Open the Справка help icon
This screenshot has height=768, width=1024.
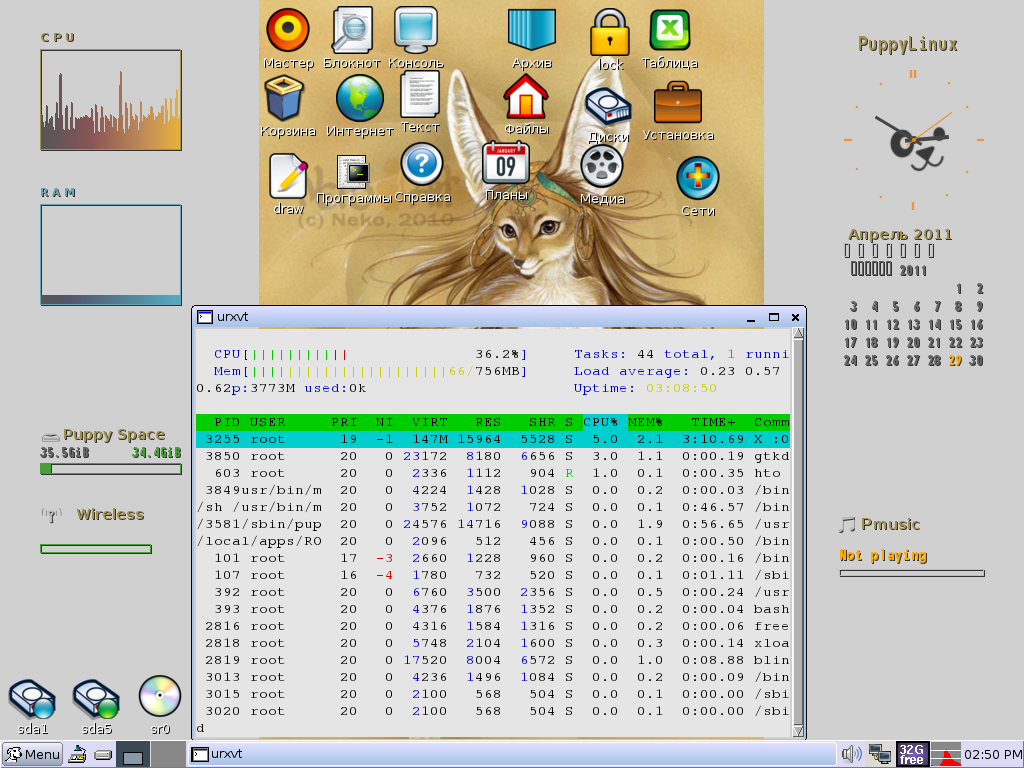click(422, 165)
